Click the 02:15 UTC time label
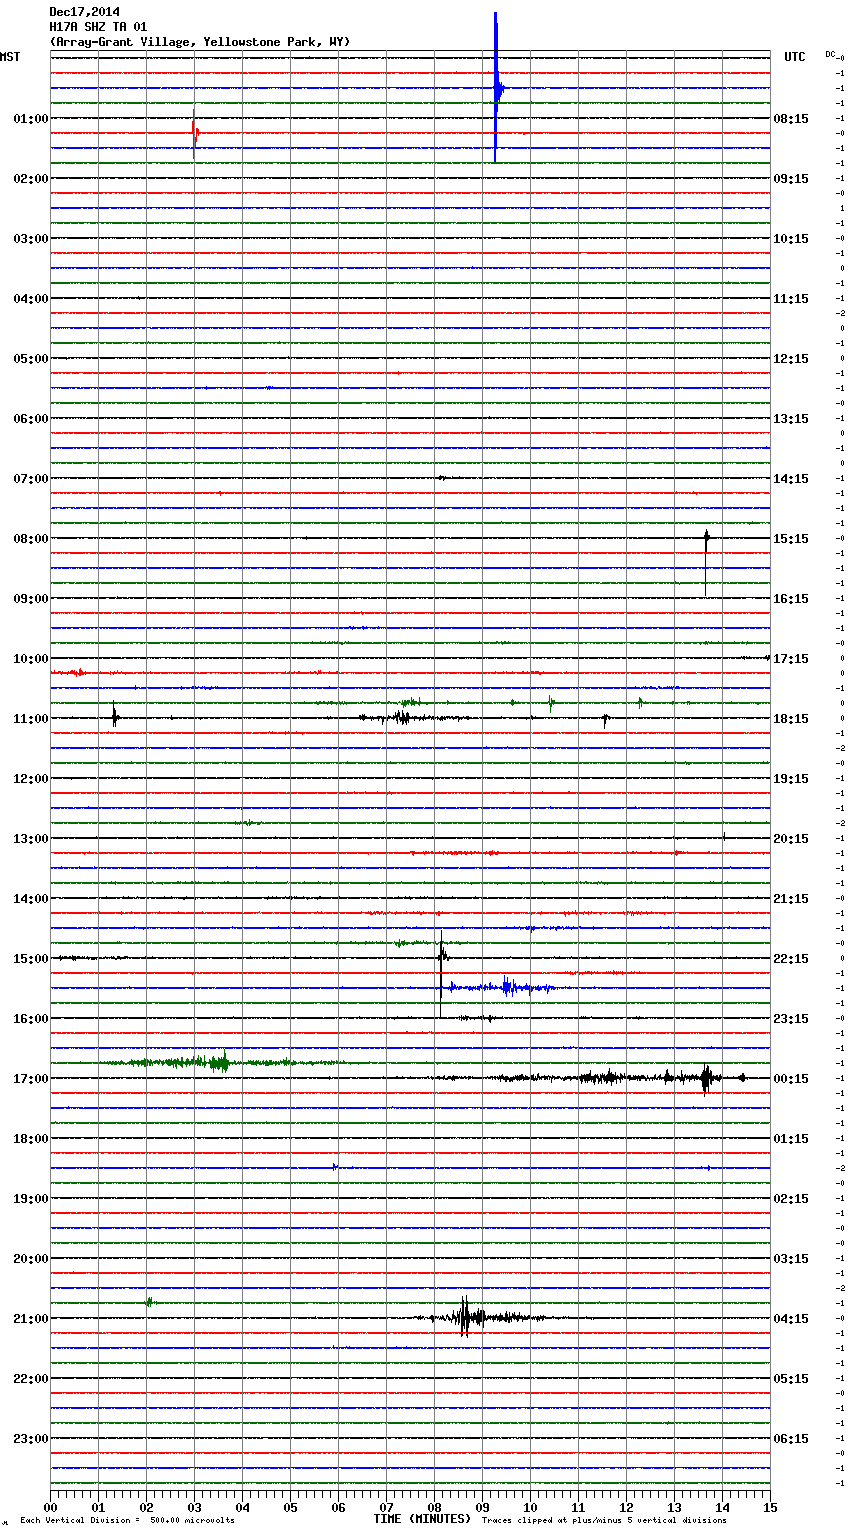850x1534 pixels. [791, 1199]
